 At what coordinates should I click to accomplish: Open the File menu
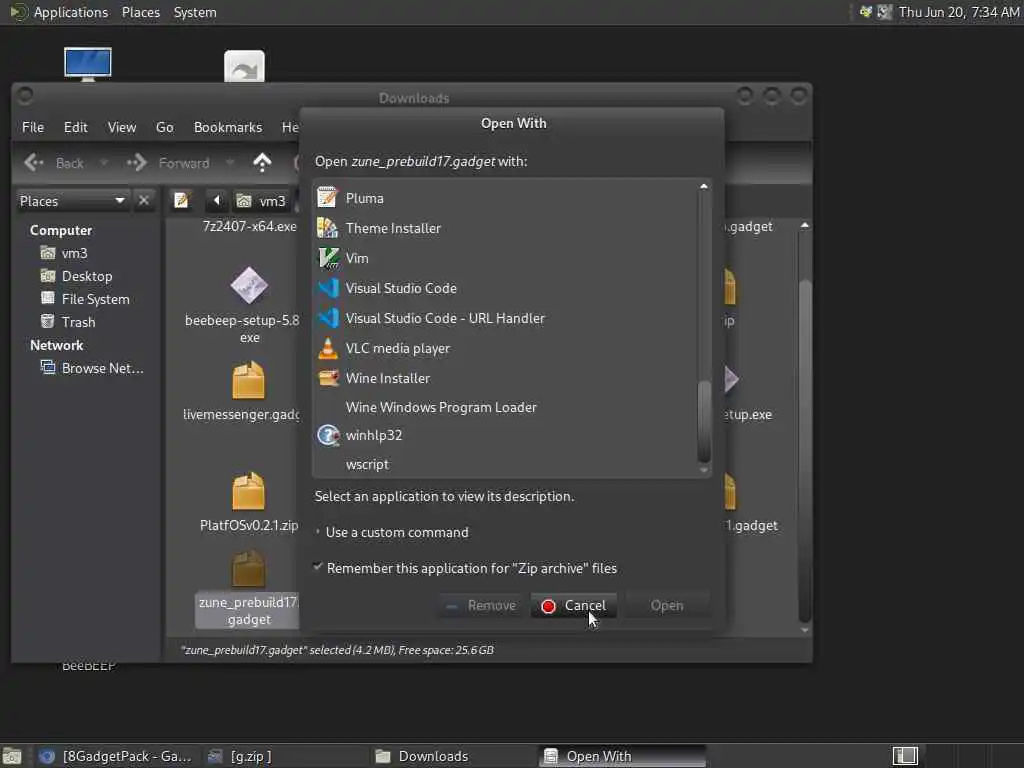(33, 127)
